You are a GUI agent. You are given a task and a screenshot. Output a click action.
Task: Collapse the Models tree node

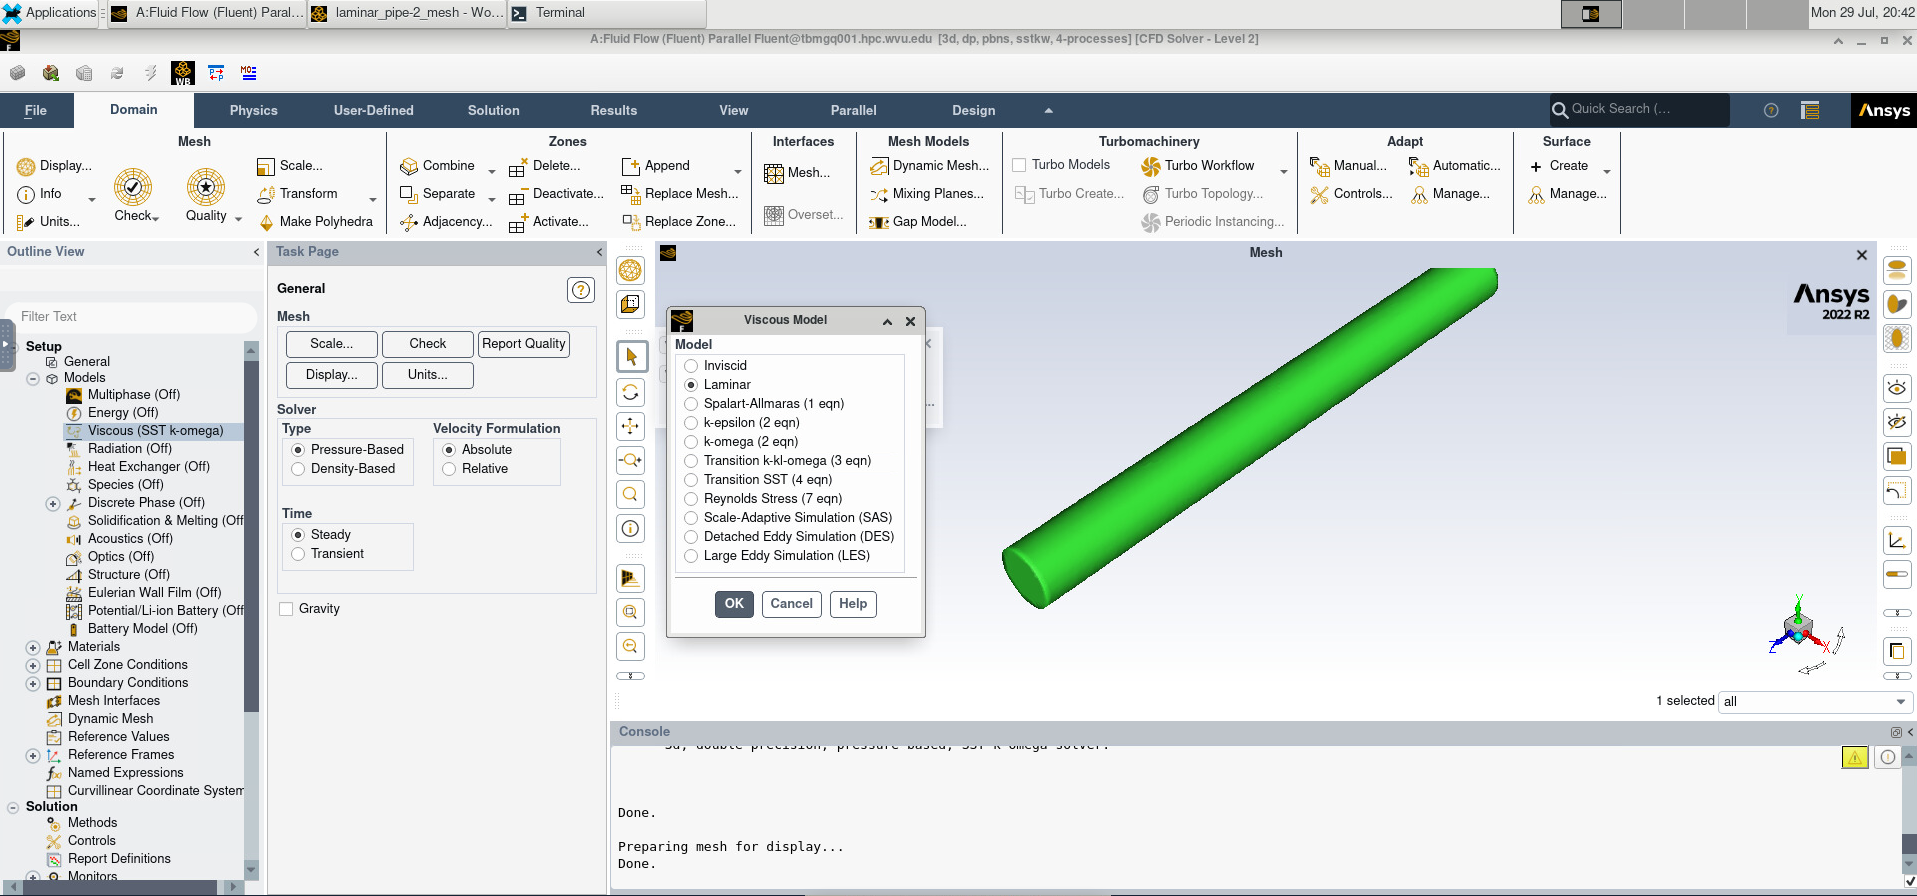click(33, 379)
